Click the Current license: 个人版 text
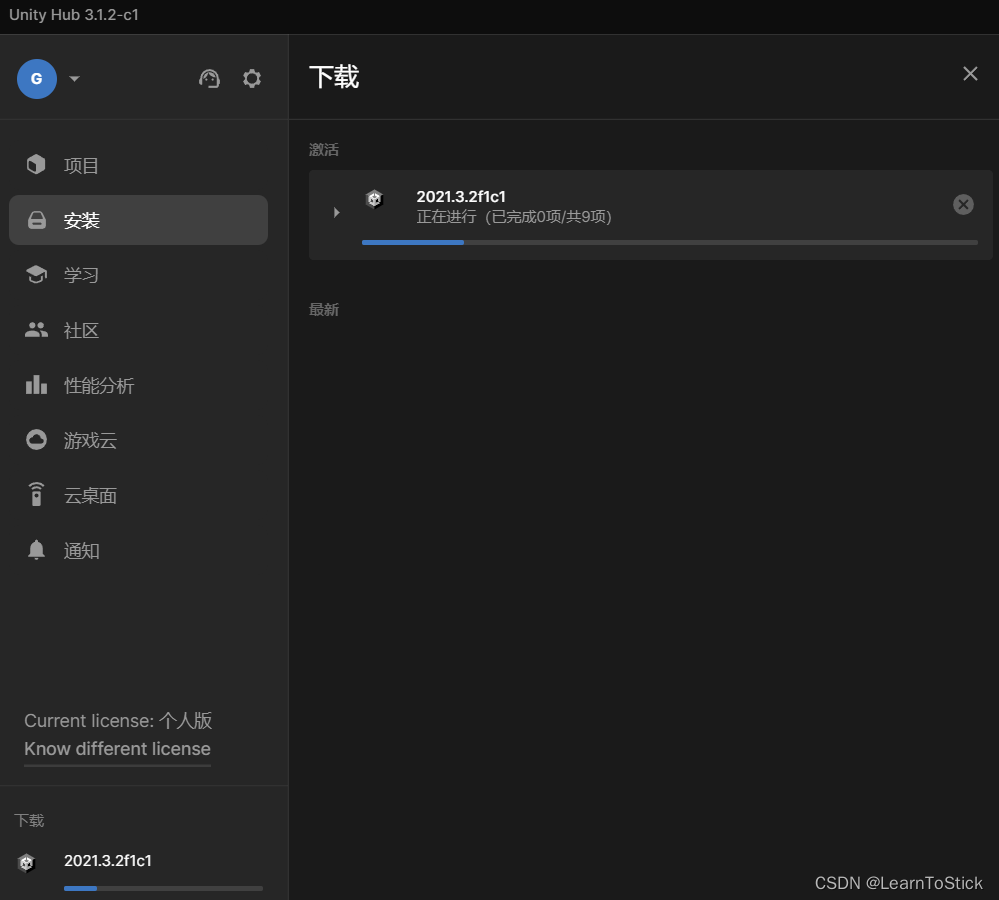 point(118,720)
